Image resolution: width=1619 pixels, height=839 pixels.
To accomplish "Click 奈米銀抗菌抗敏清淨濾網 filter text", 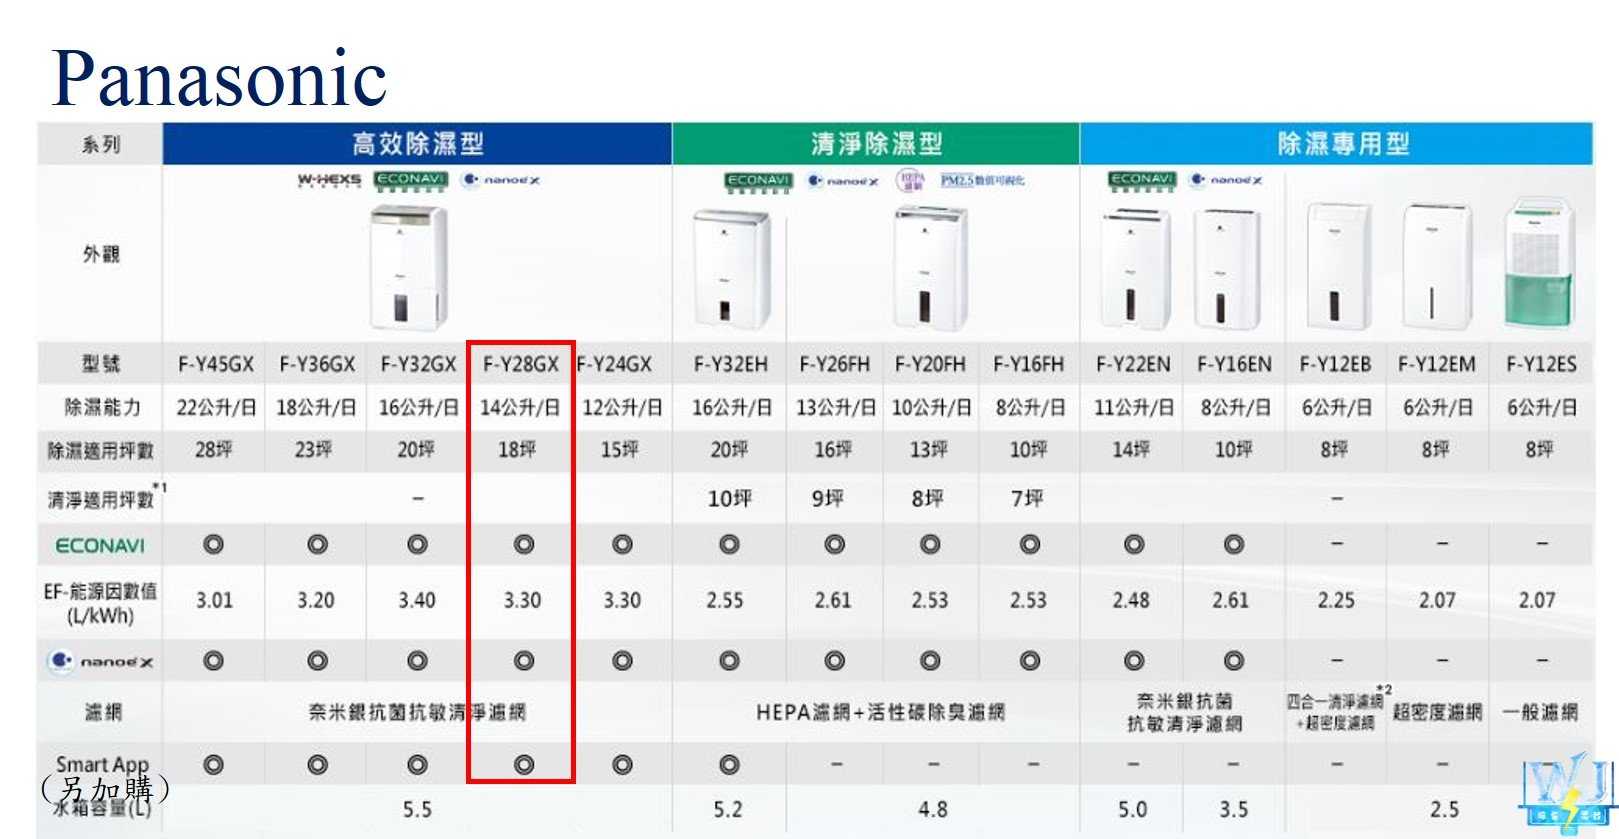I will (417, 713).
